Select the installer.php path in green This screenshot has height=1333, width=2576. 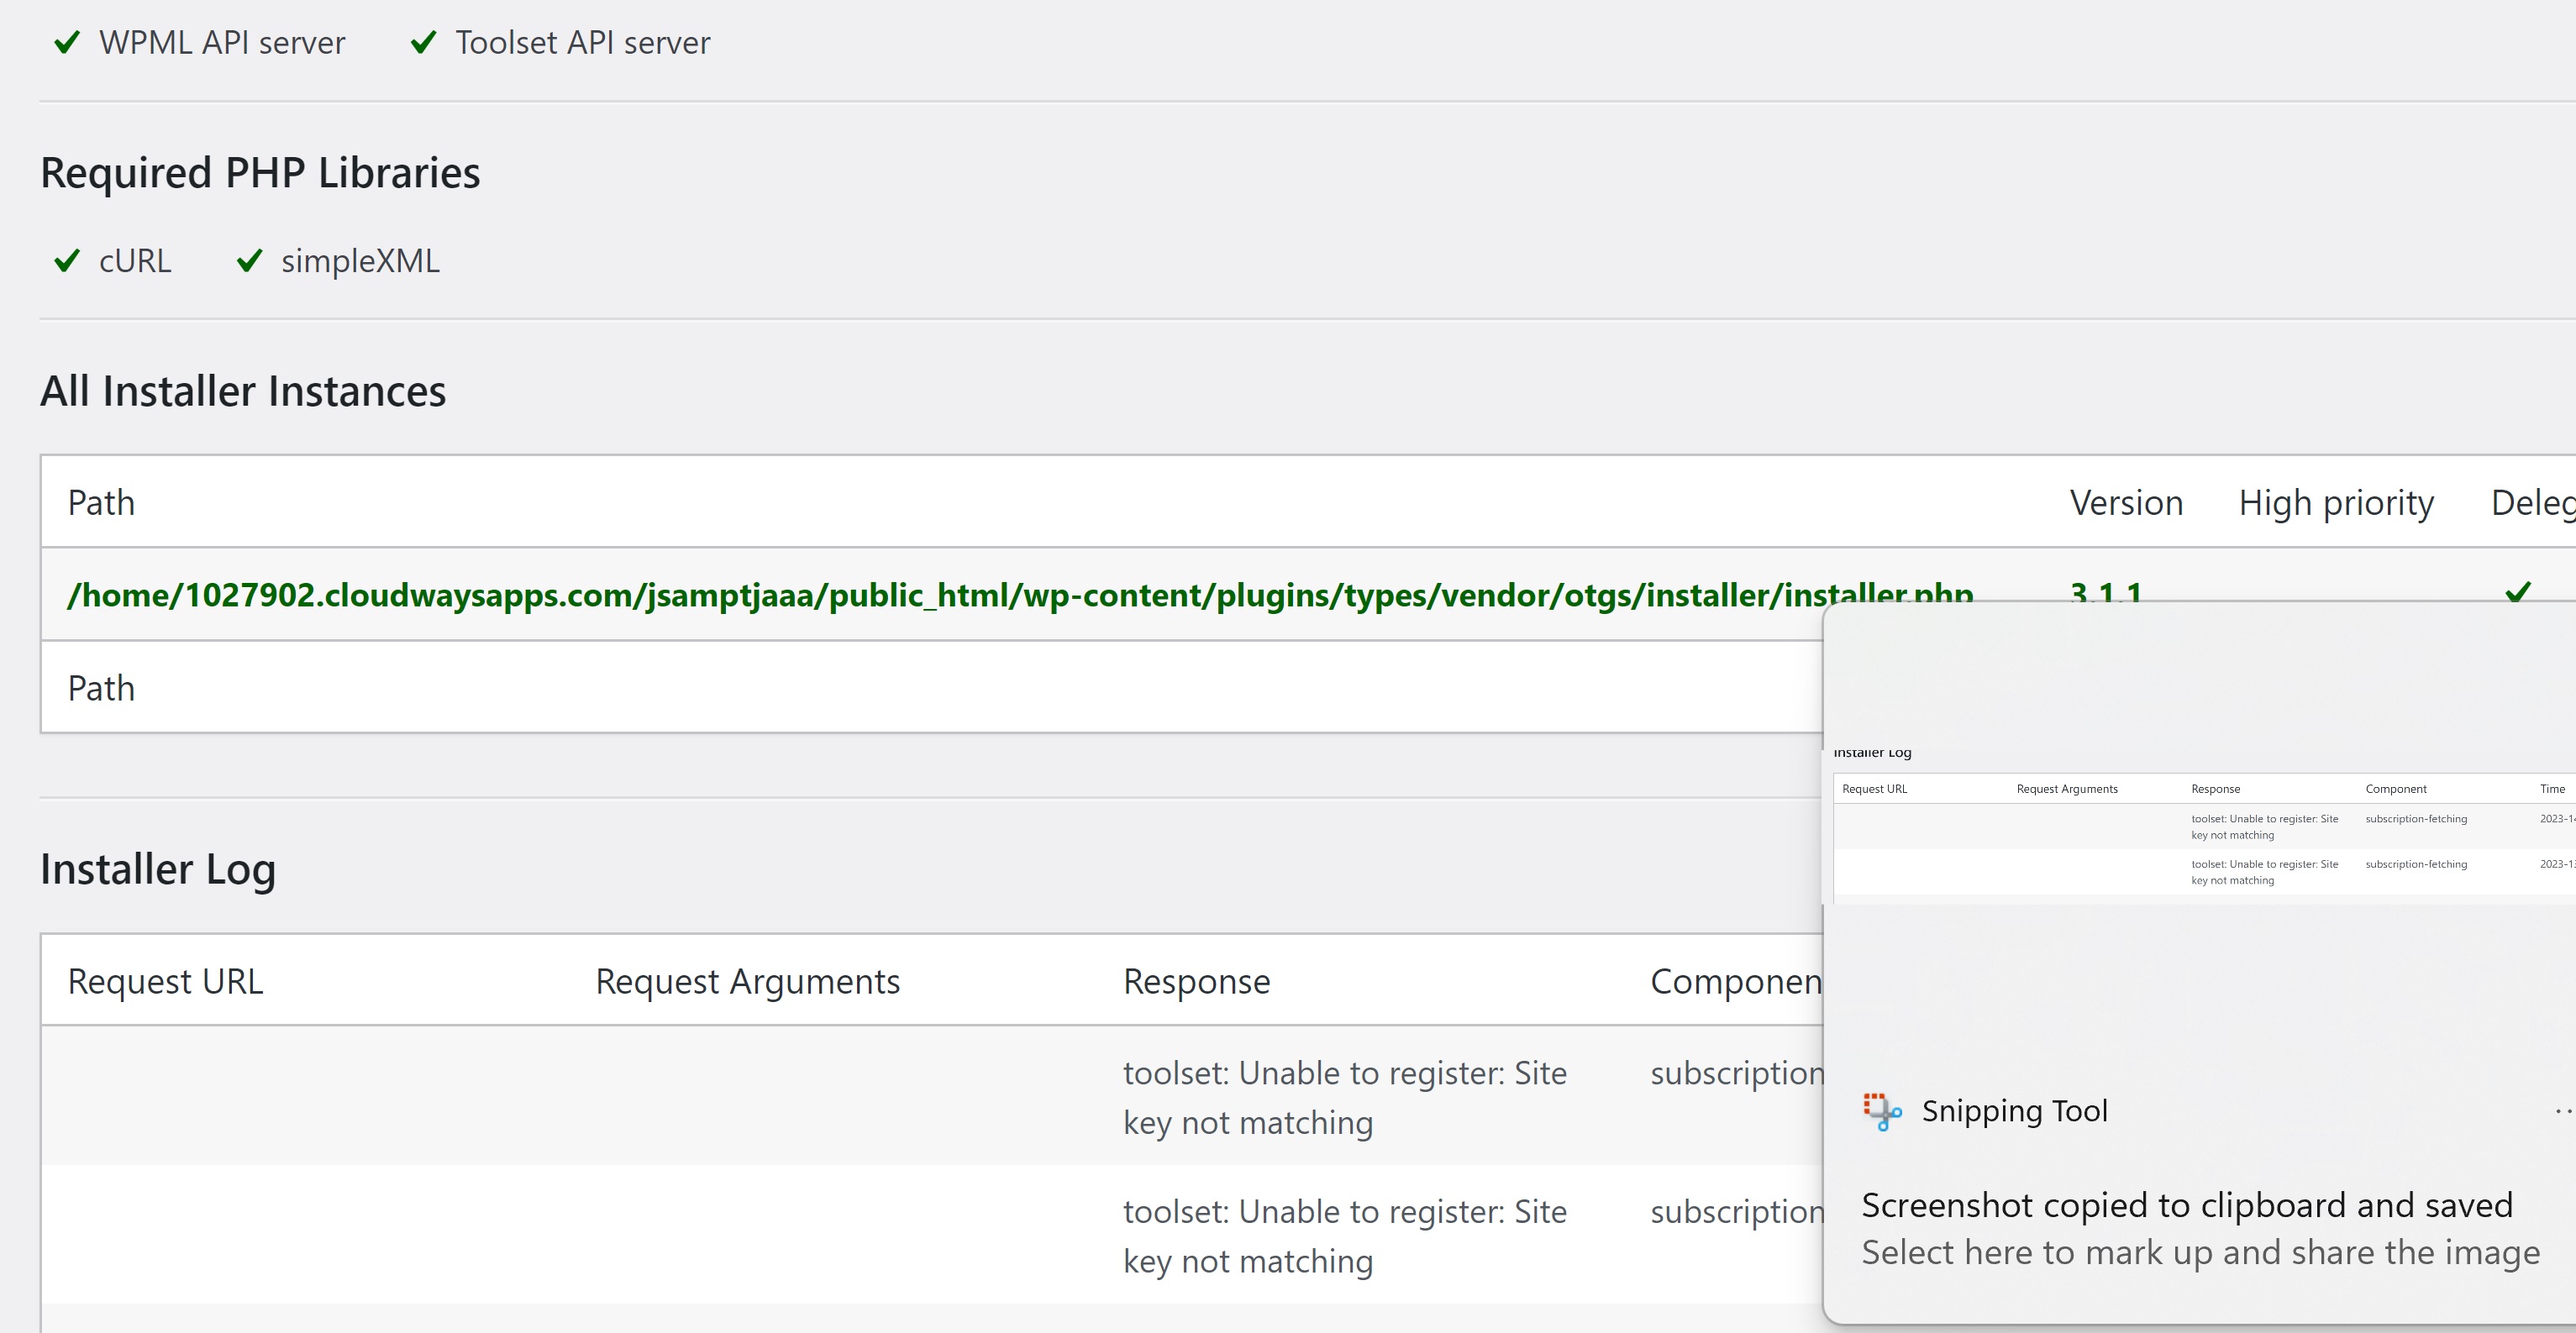1020,595
